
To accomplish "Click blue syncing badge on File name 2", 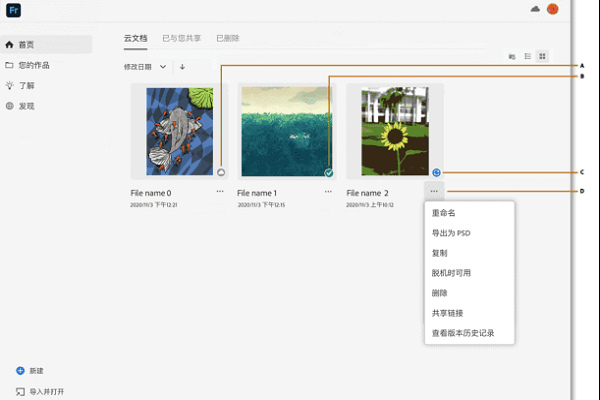I will click(x=436, y=172).
